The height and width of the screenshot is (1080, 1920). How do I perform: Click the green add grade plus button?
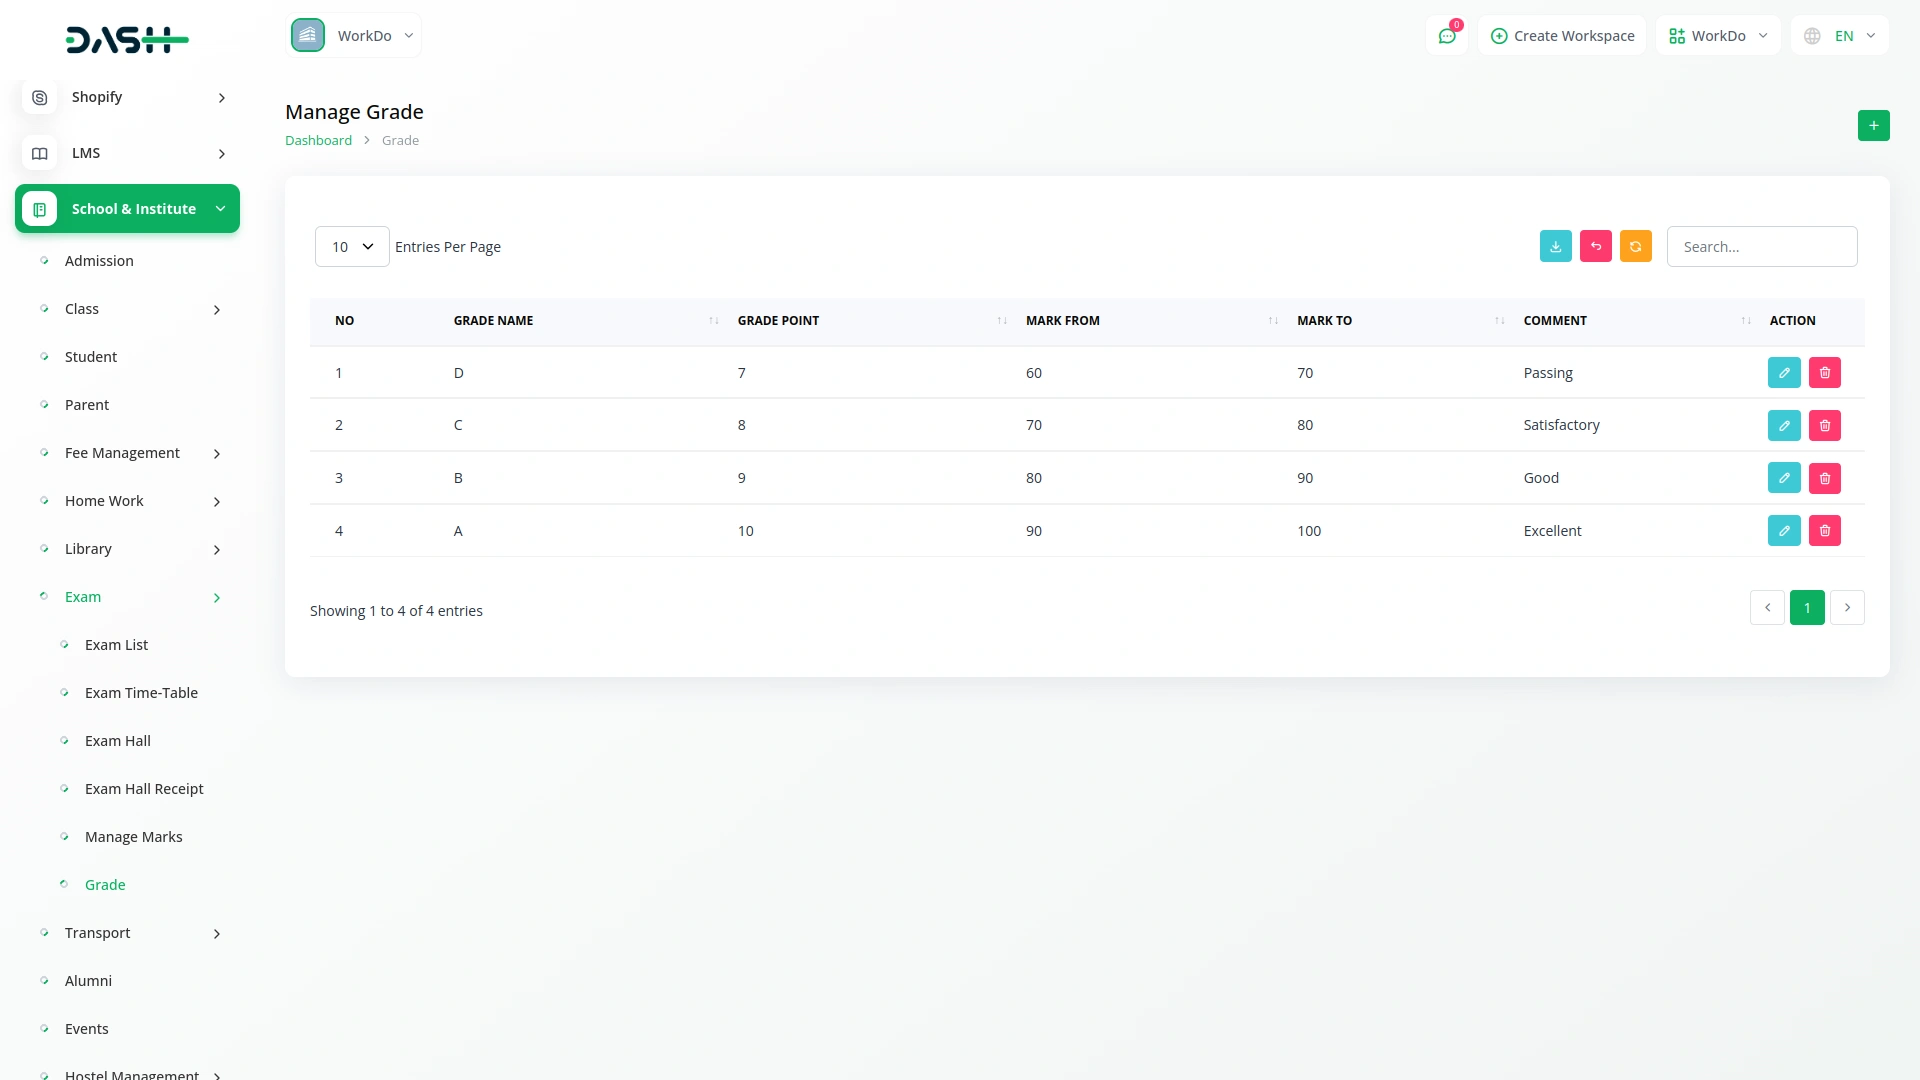pyautogui.click(x=1873, y=126)
